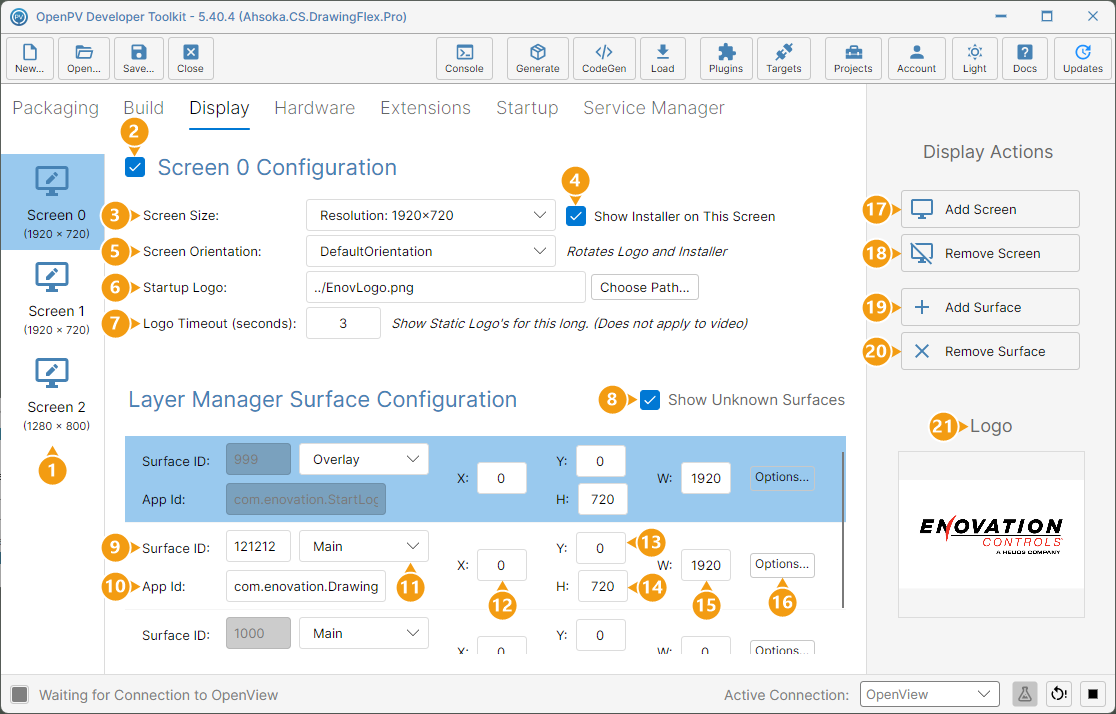Toggle the Show Unknown Surfaces checkbox
Viewport: 1116px width, 714px height.
point(650,400)
